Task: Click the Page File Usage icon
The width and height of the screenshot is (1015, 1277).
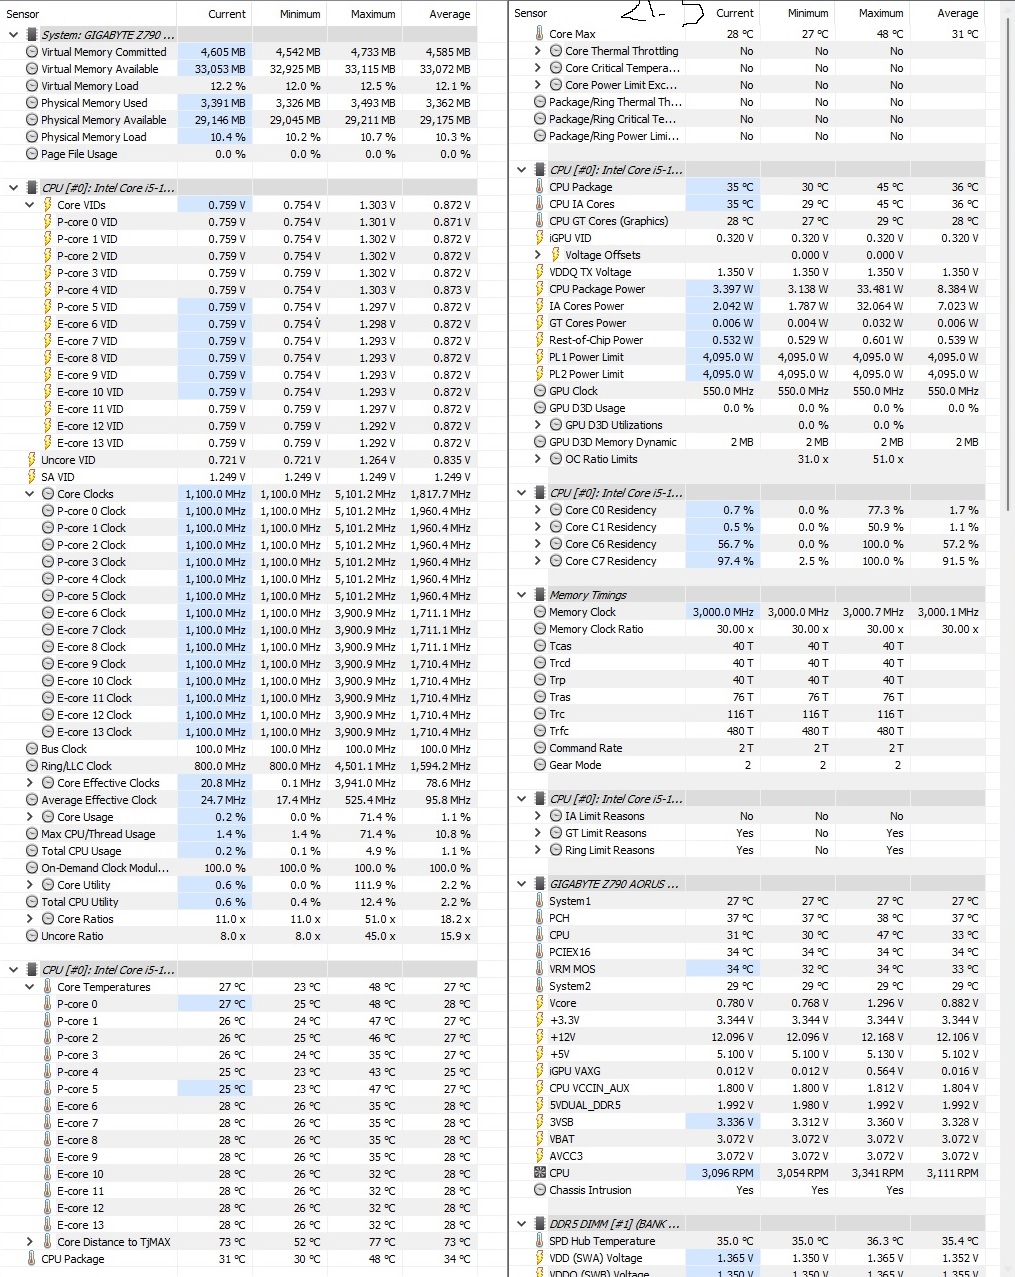Action: point(32,154)
